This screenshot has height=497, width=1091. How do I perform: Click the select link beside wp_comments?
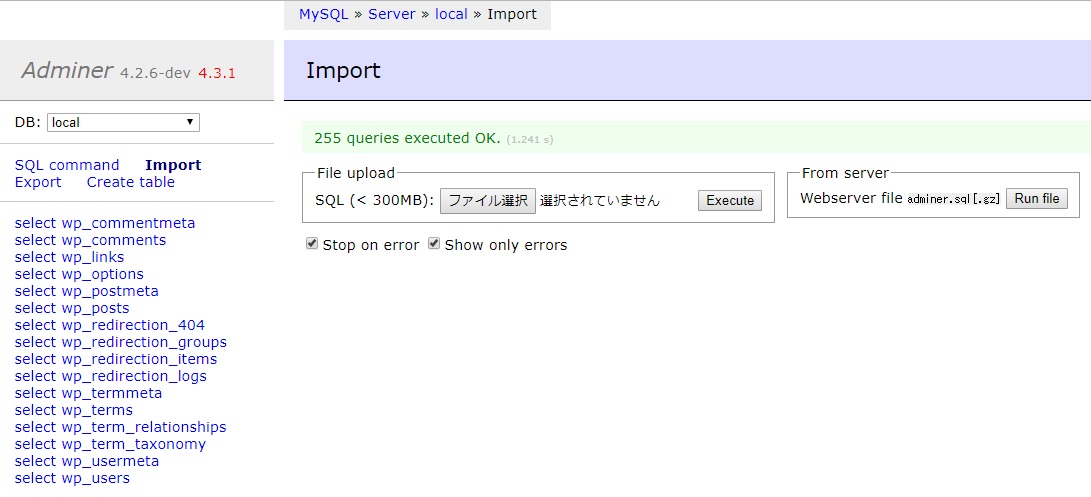click(35, 240)
